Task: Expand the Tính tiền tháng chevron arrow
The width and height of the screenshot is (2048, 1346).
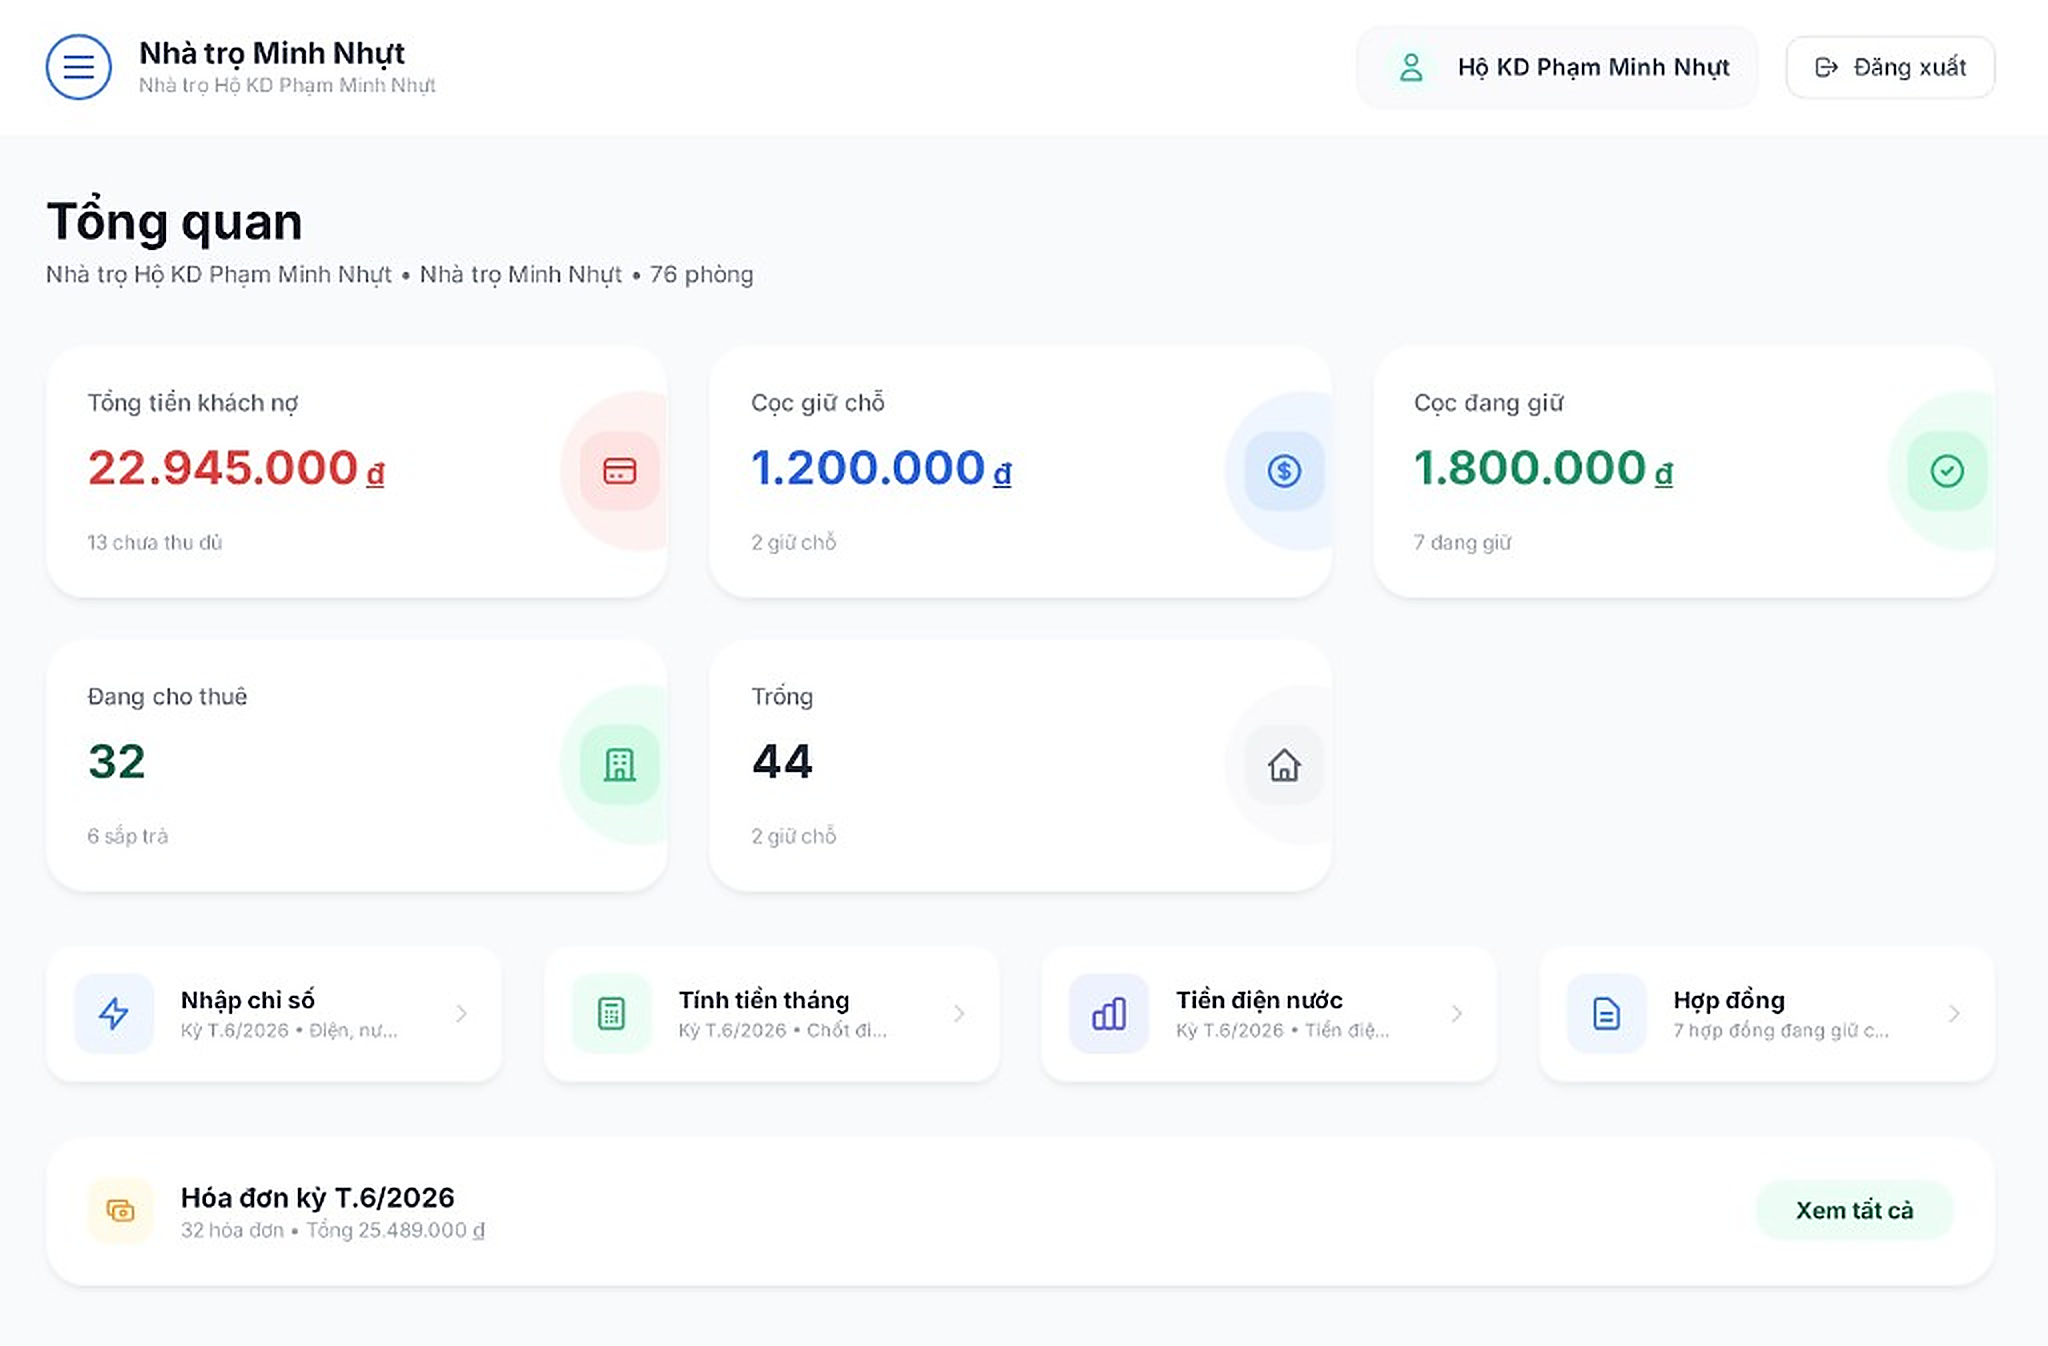Action: 959,1013
